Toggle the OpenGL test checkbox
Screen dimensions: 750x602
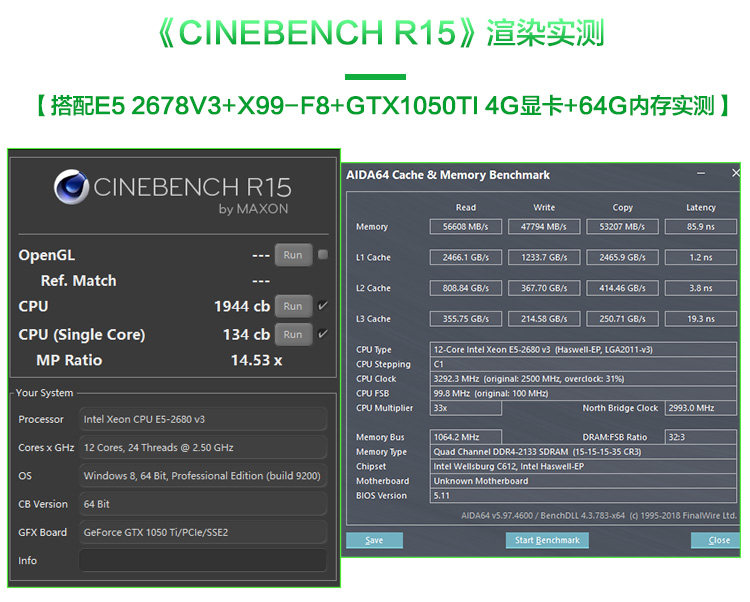point(323,254)
